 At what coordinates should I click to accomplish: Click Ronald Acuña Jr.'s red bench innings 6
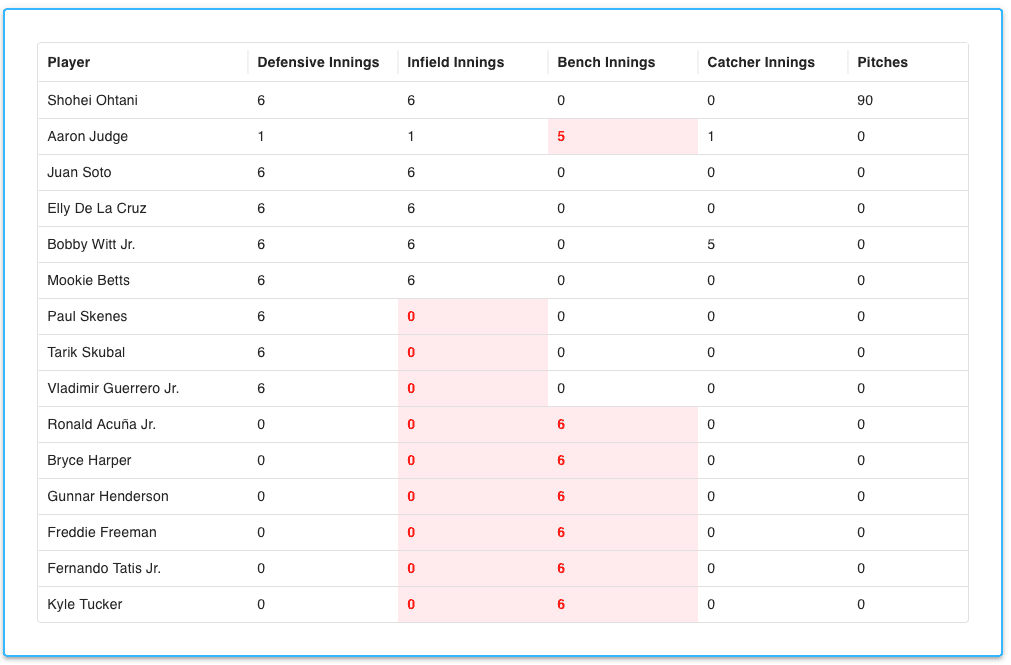pyautogui.click(x=562, y=424)
